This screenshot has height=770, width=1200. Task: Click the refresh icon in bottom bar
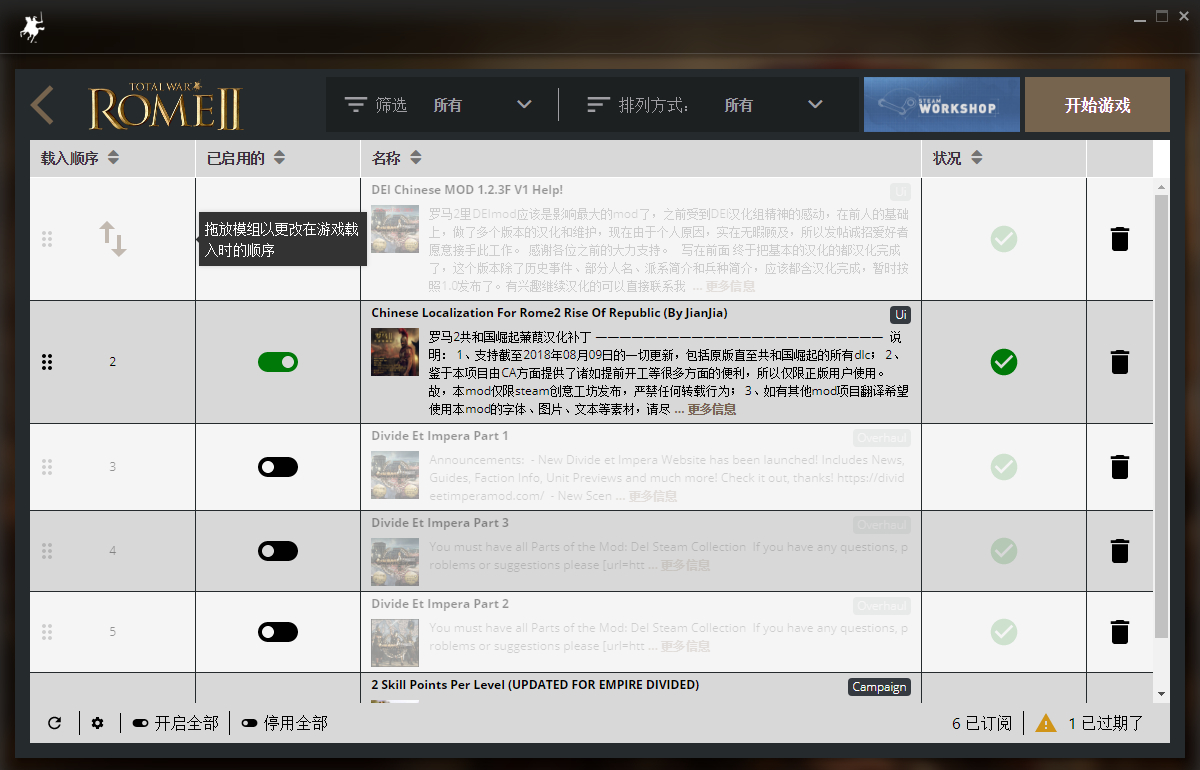pos(55,723)
